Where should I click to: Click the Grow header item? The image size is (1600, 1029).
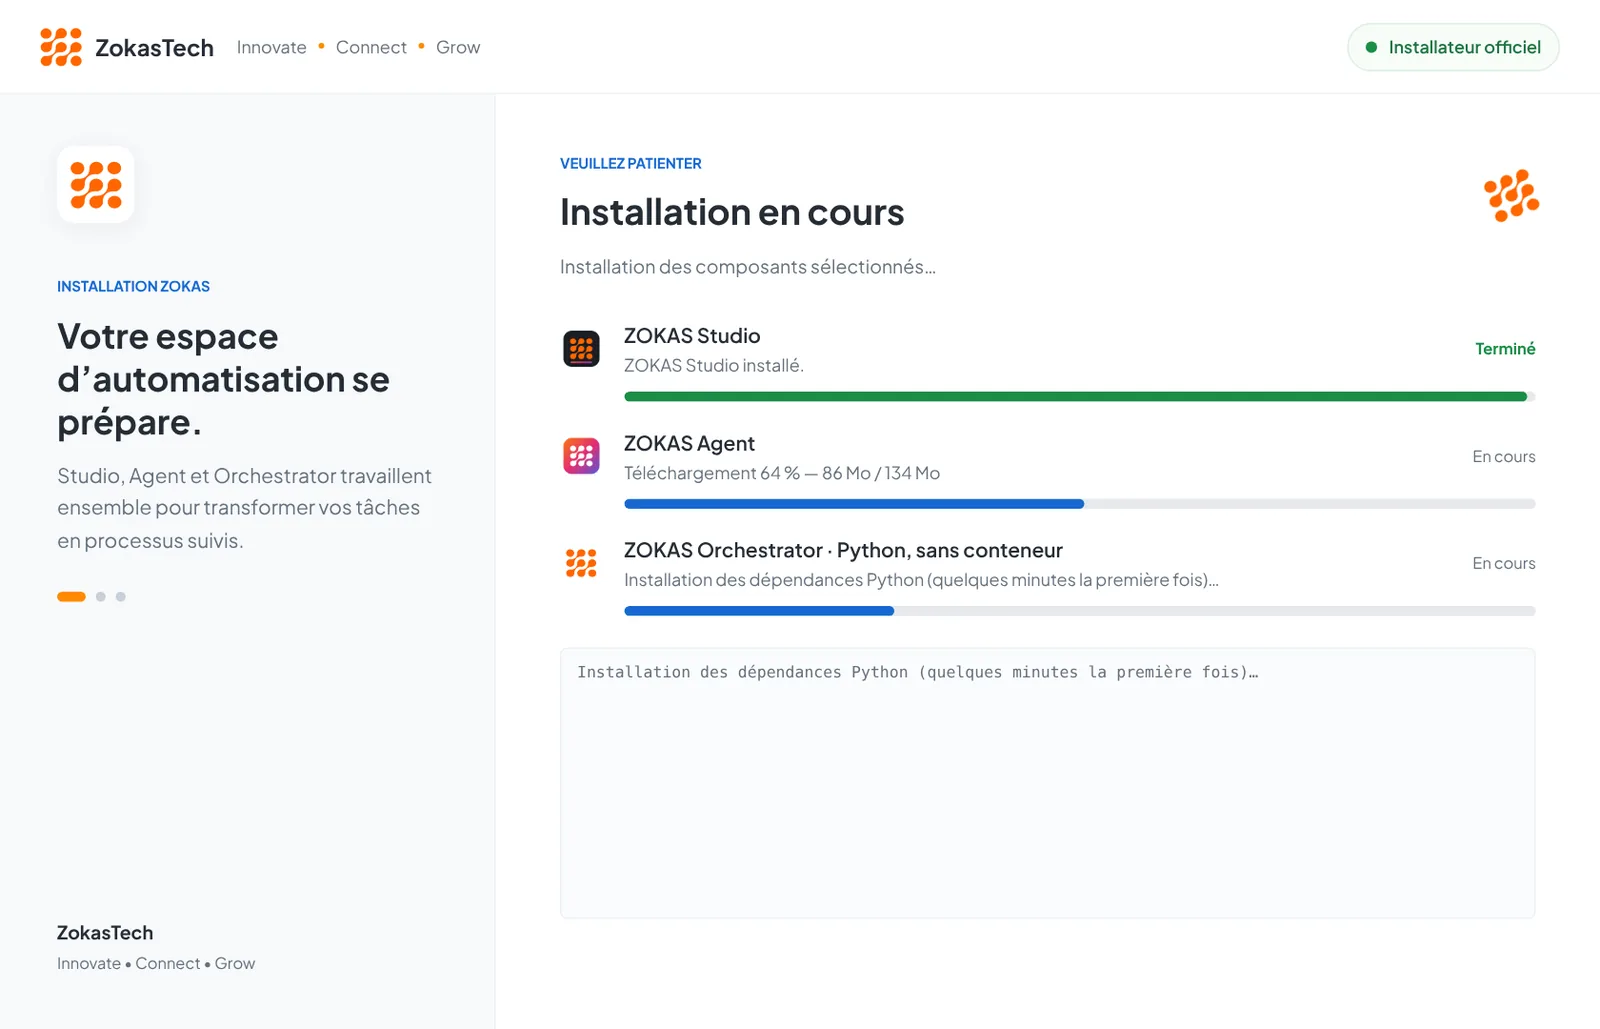[458, 47]
